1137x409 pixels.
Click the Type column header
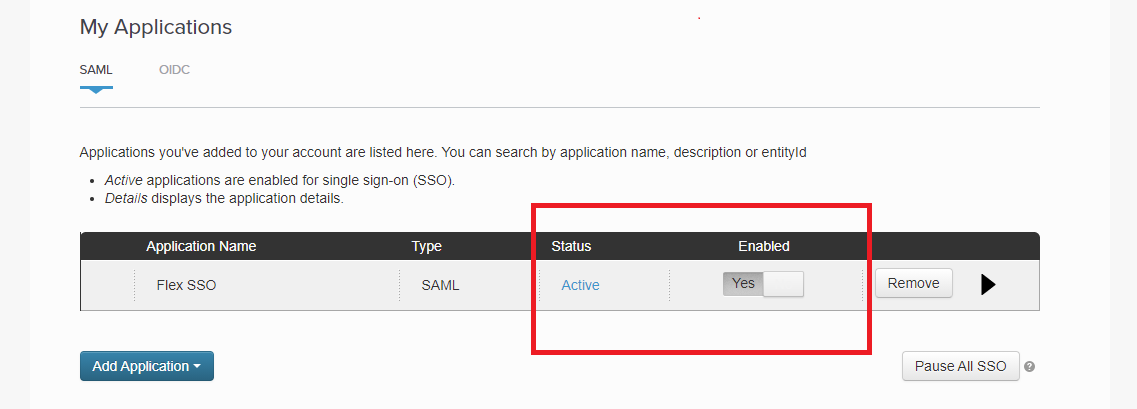tap(426, 246)
